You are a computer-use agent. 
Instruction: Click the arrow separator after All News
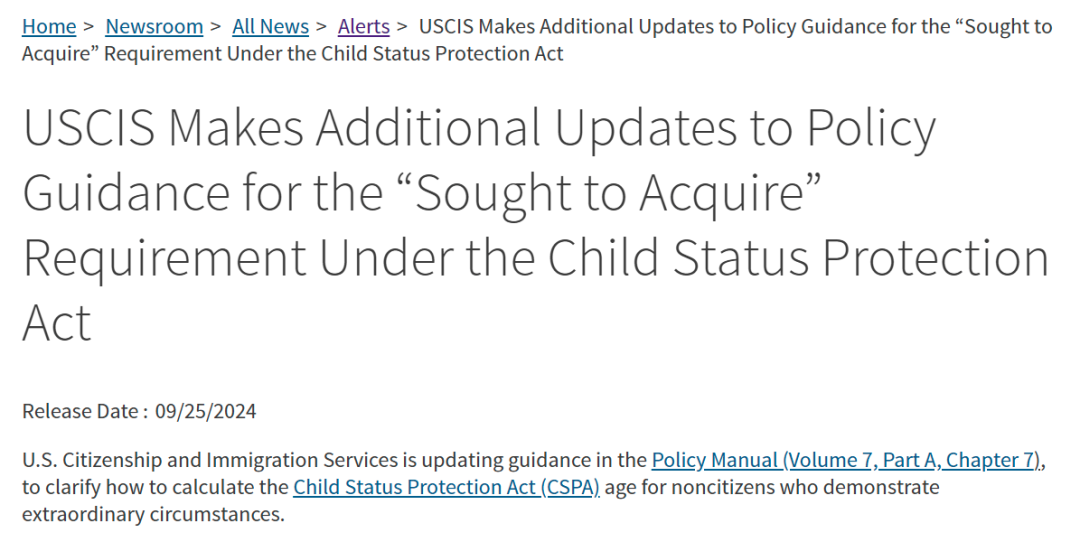[x=321, y=26]
